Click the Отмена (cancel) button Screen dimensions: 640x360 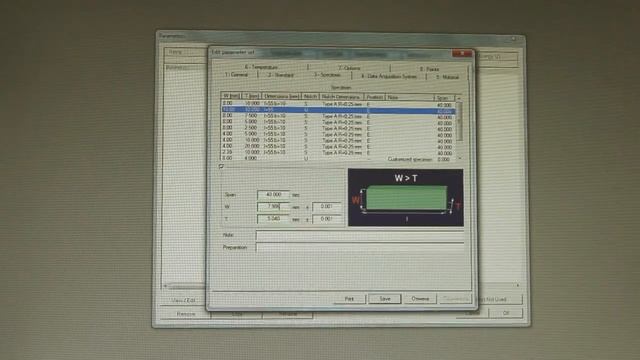pos(420,299)
